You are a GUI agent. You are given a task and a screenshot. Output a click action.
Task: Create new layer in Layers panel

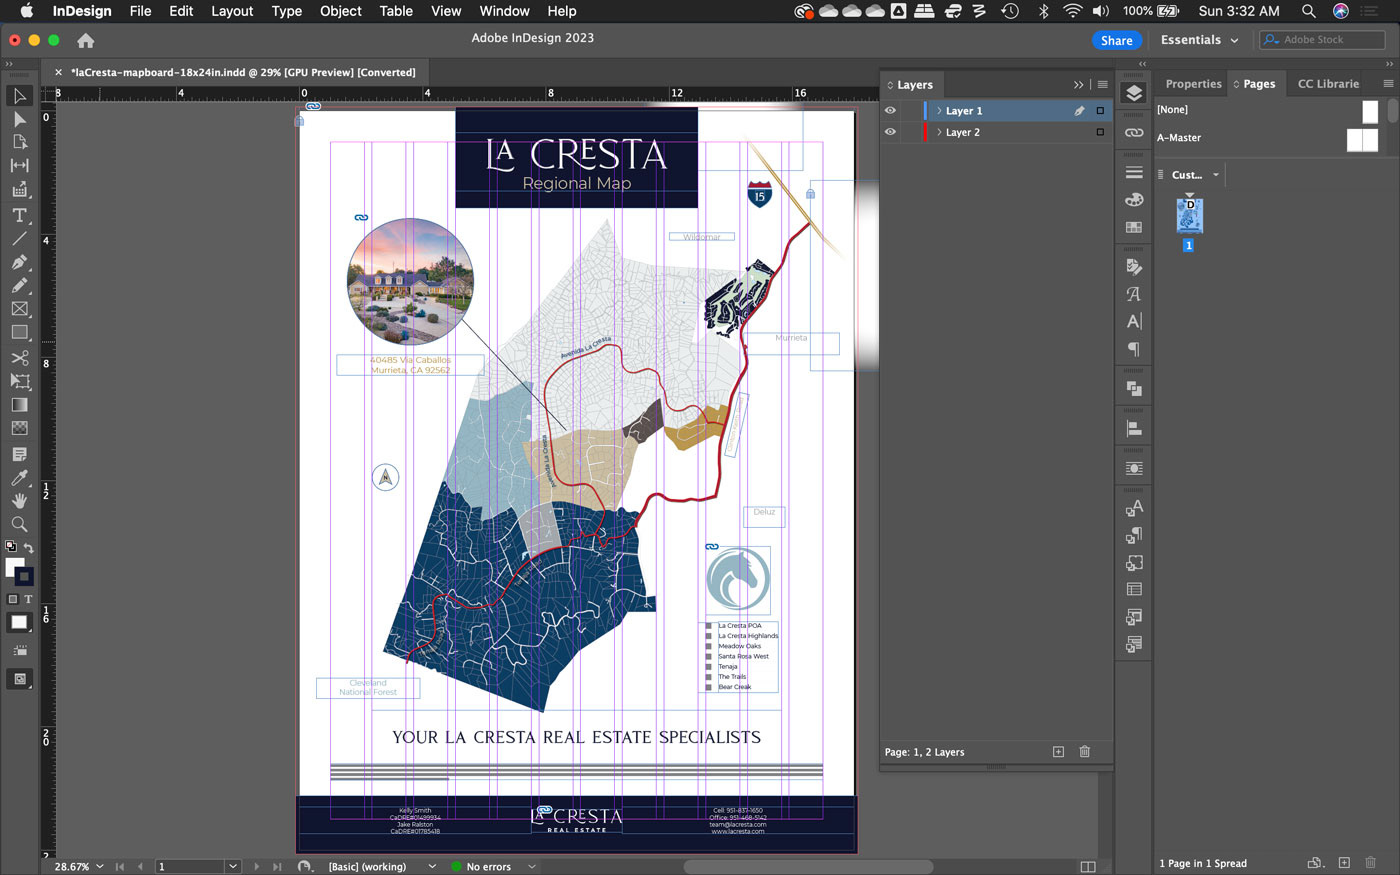click(1058, 752)
